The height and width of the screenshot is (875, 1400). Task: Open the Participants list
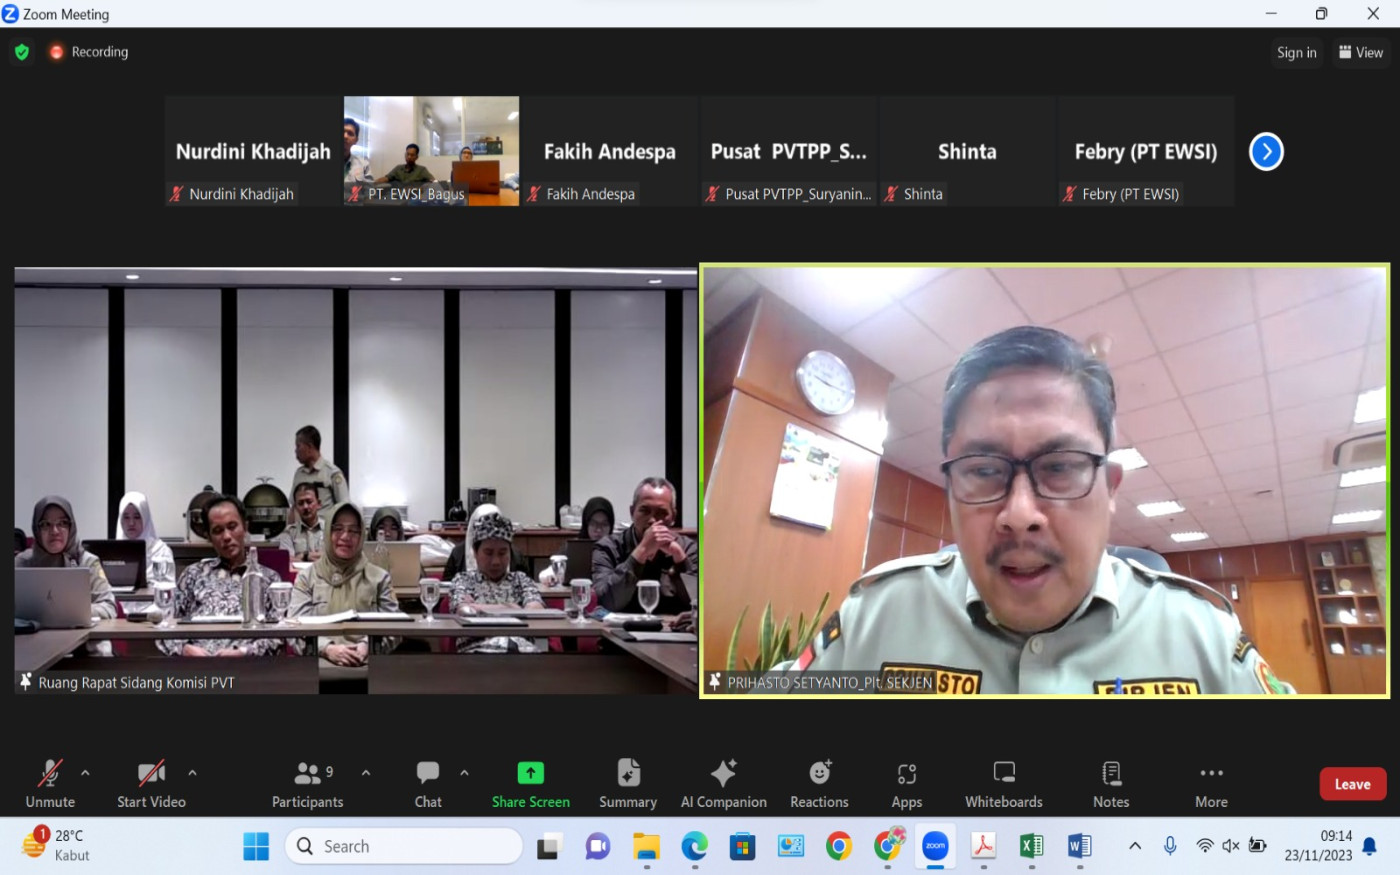[308, 783]
